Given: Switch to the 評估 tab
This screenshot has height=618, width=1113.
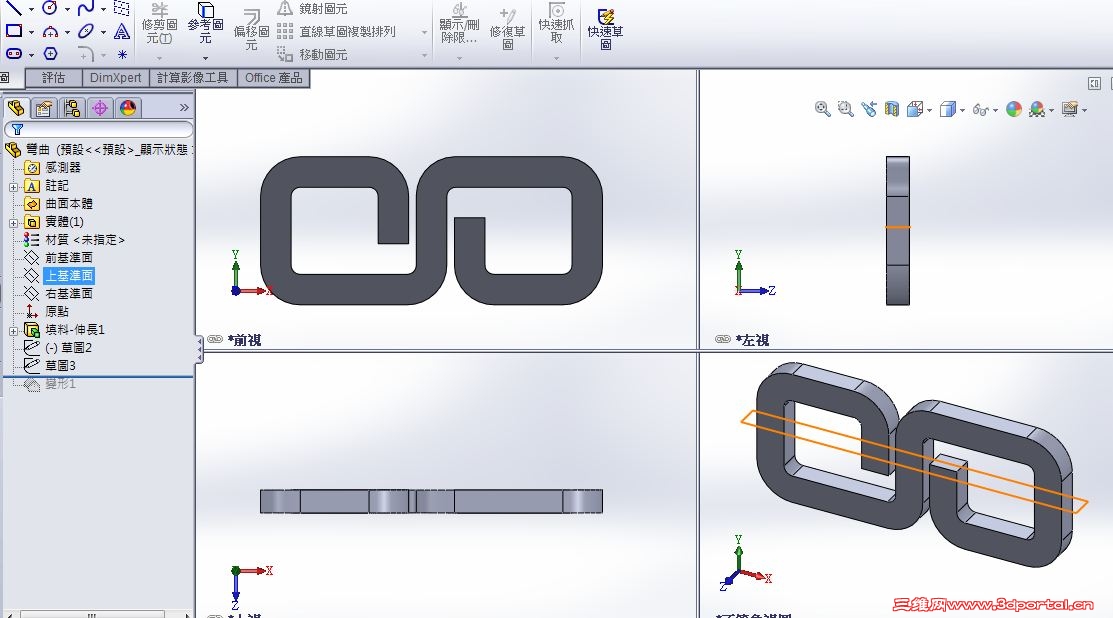Looking at the screenshot, I should [x=53, y=77].
